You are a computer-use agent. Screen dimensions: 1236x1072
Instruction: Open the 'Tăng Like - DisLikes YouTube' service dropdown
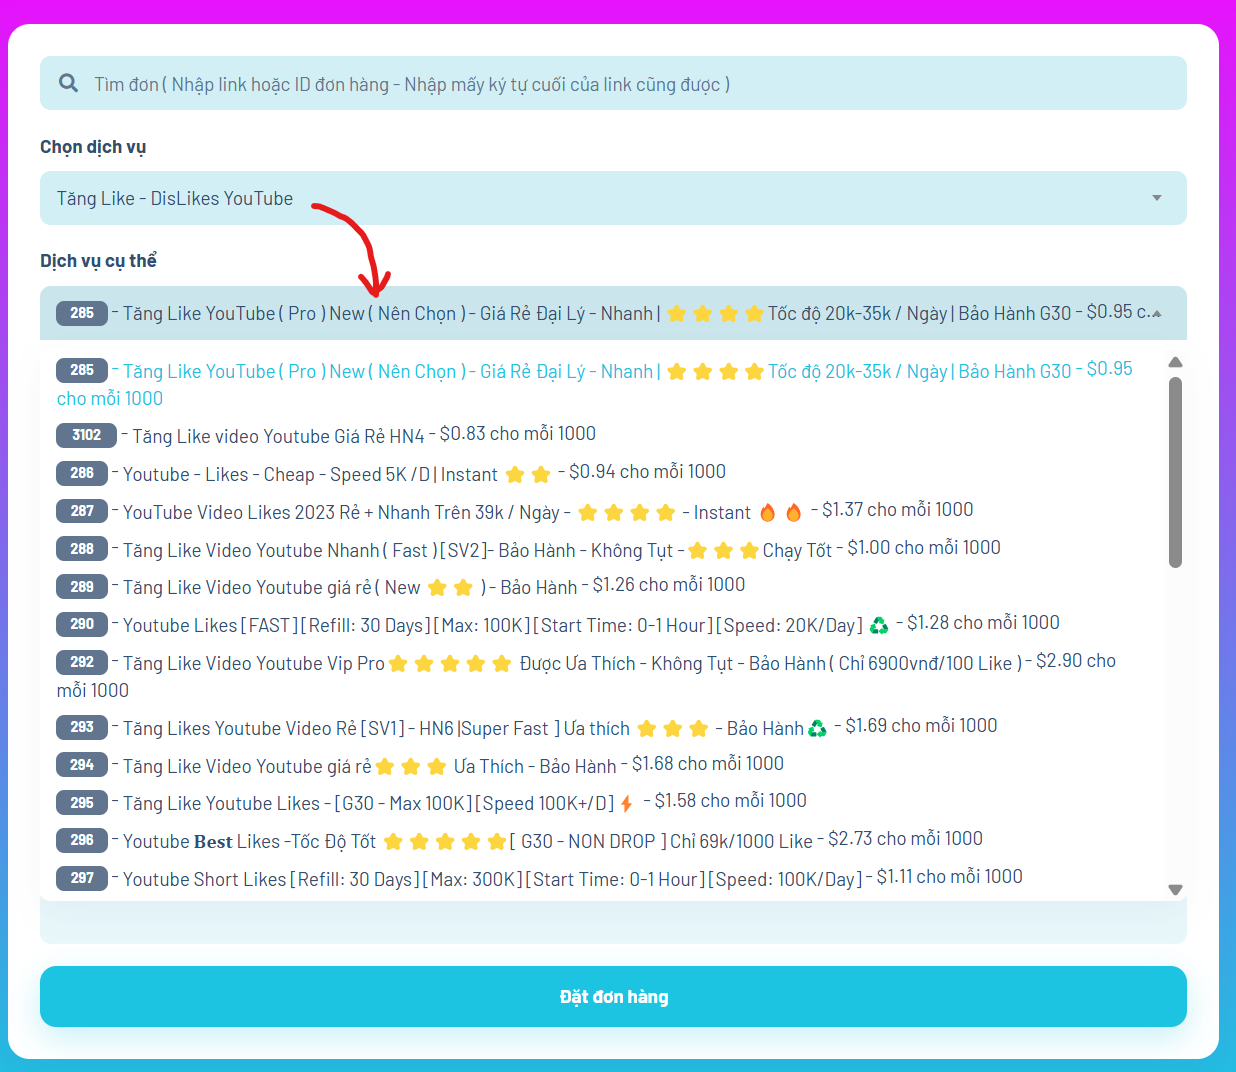600,198
